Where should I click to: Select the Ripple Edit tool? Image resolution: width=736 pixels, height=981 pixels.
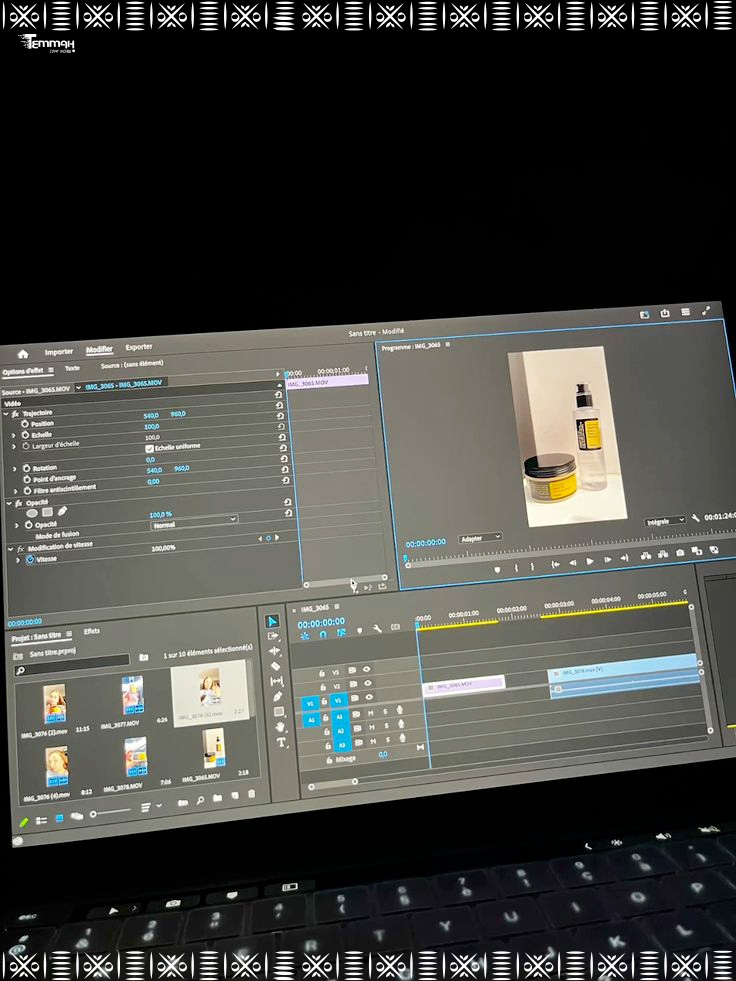(274, 651)
